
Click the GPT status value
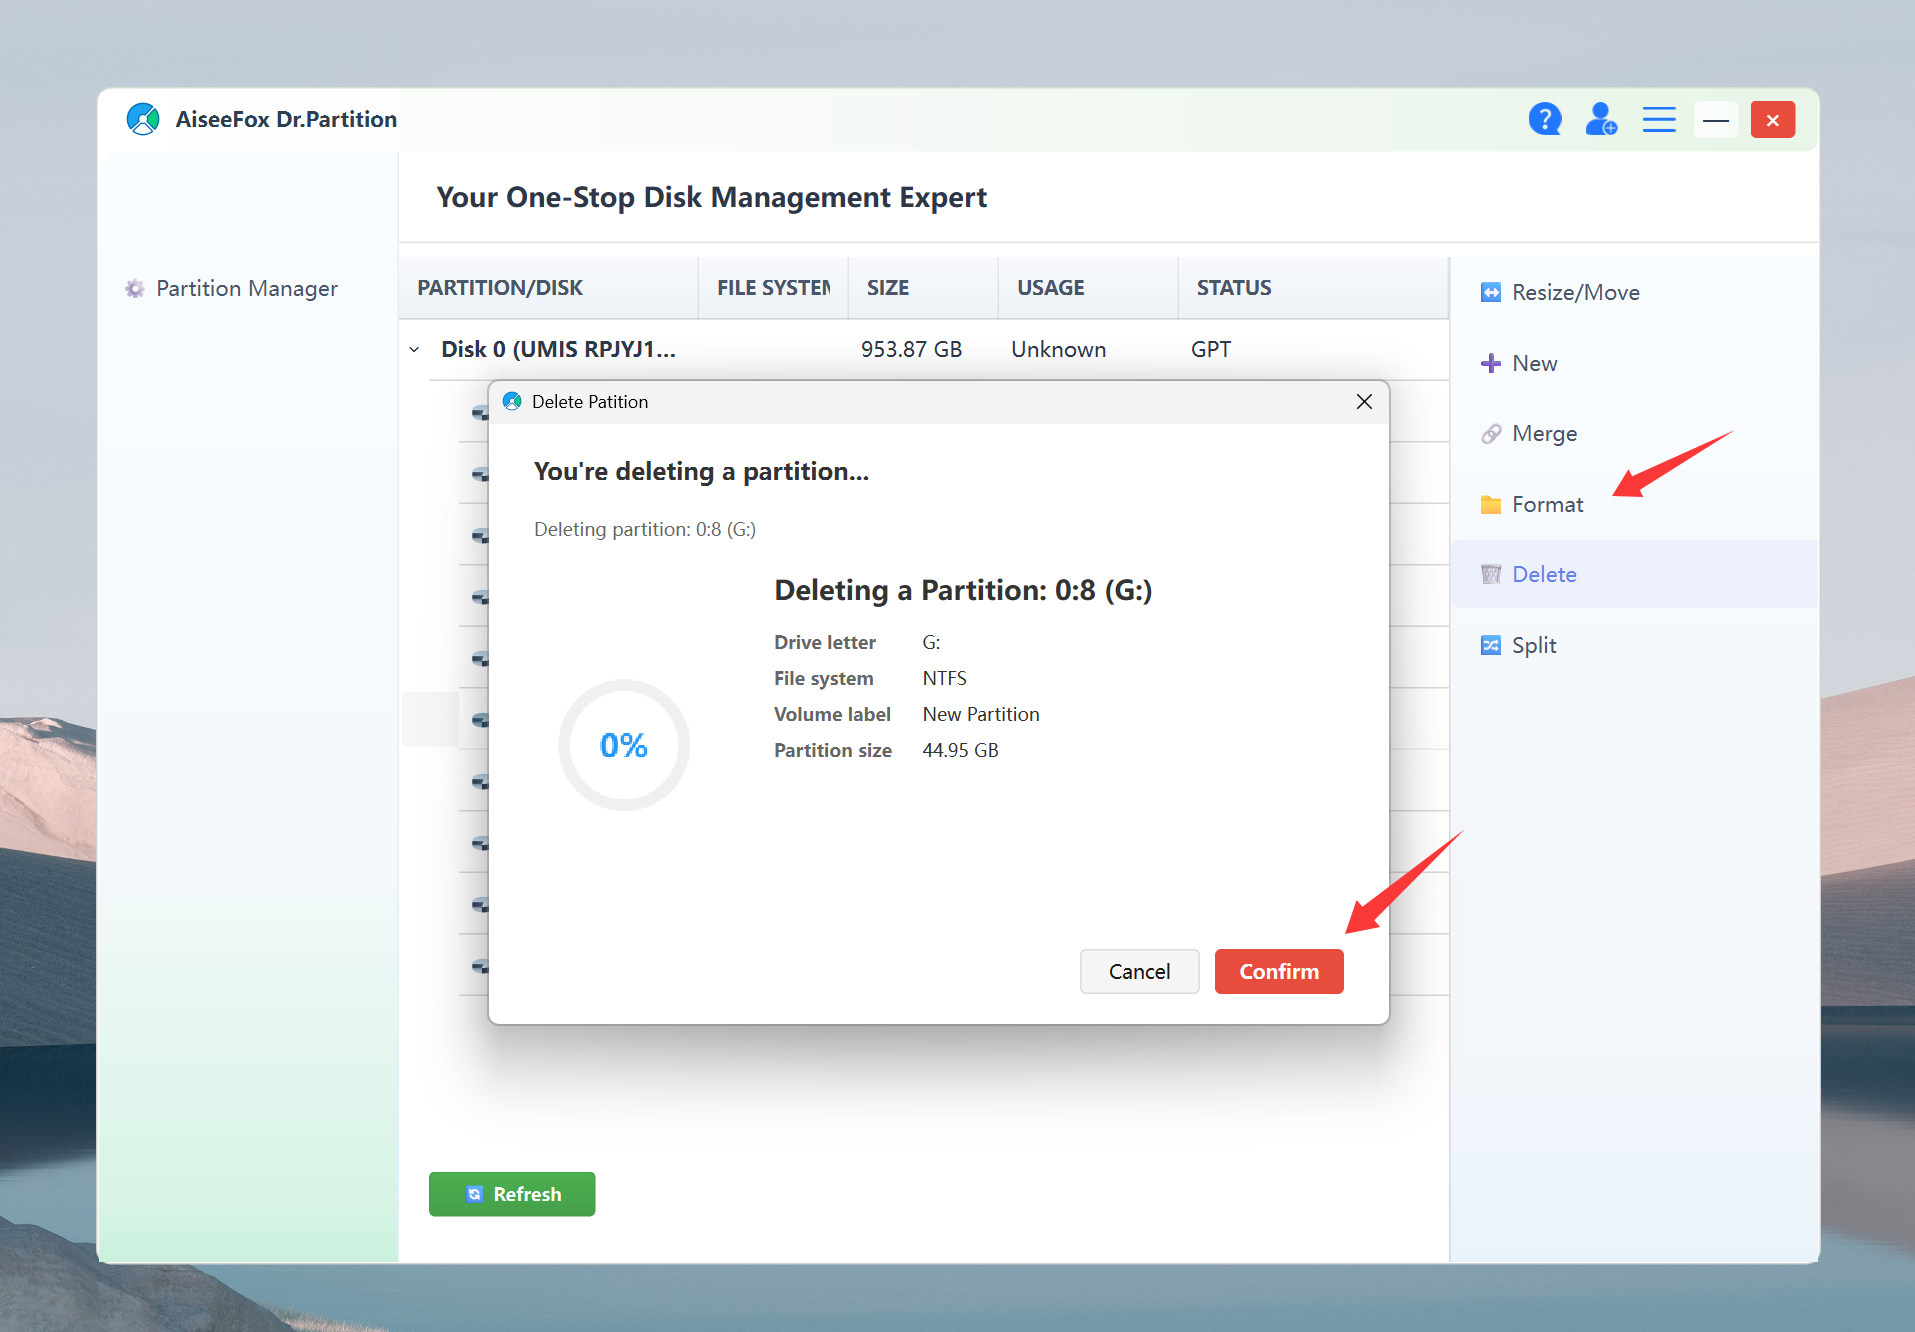pos(1210,350)
